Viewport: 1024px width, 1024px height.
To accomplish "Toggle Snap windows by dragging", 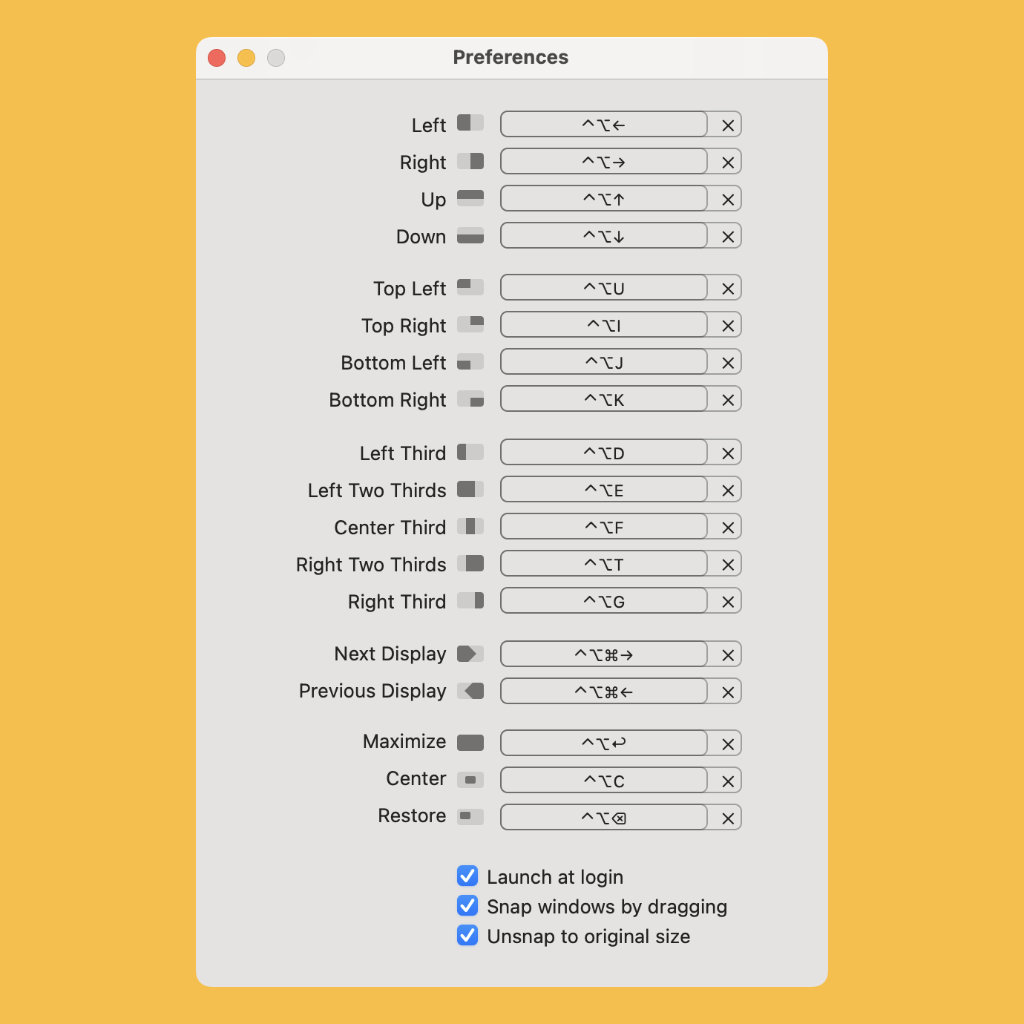I will point(467,906).
